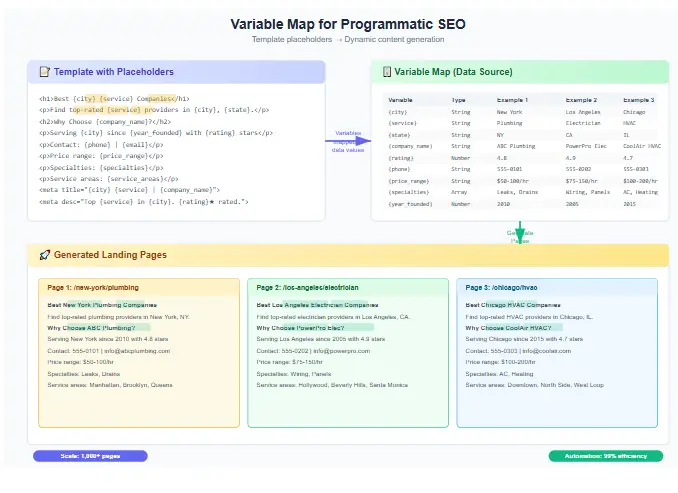Click the New York cell in the table
Image resolution: width=678 pixels, height=493 pixels.
click(509, 112)
